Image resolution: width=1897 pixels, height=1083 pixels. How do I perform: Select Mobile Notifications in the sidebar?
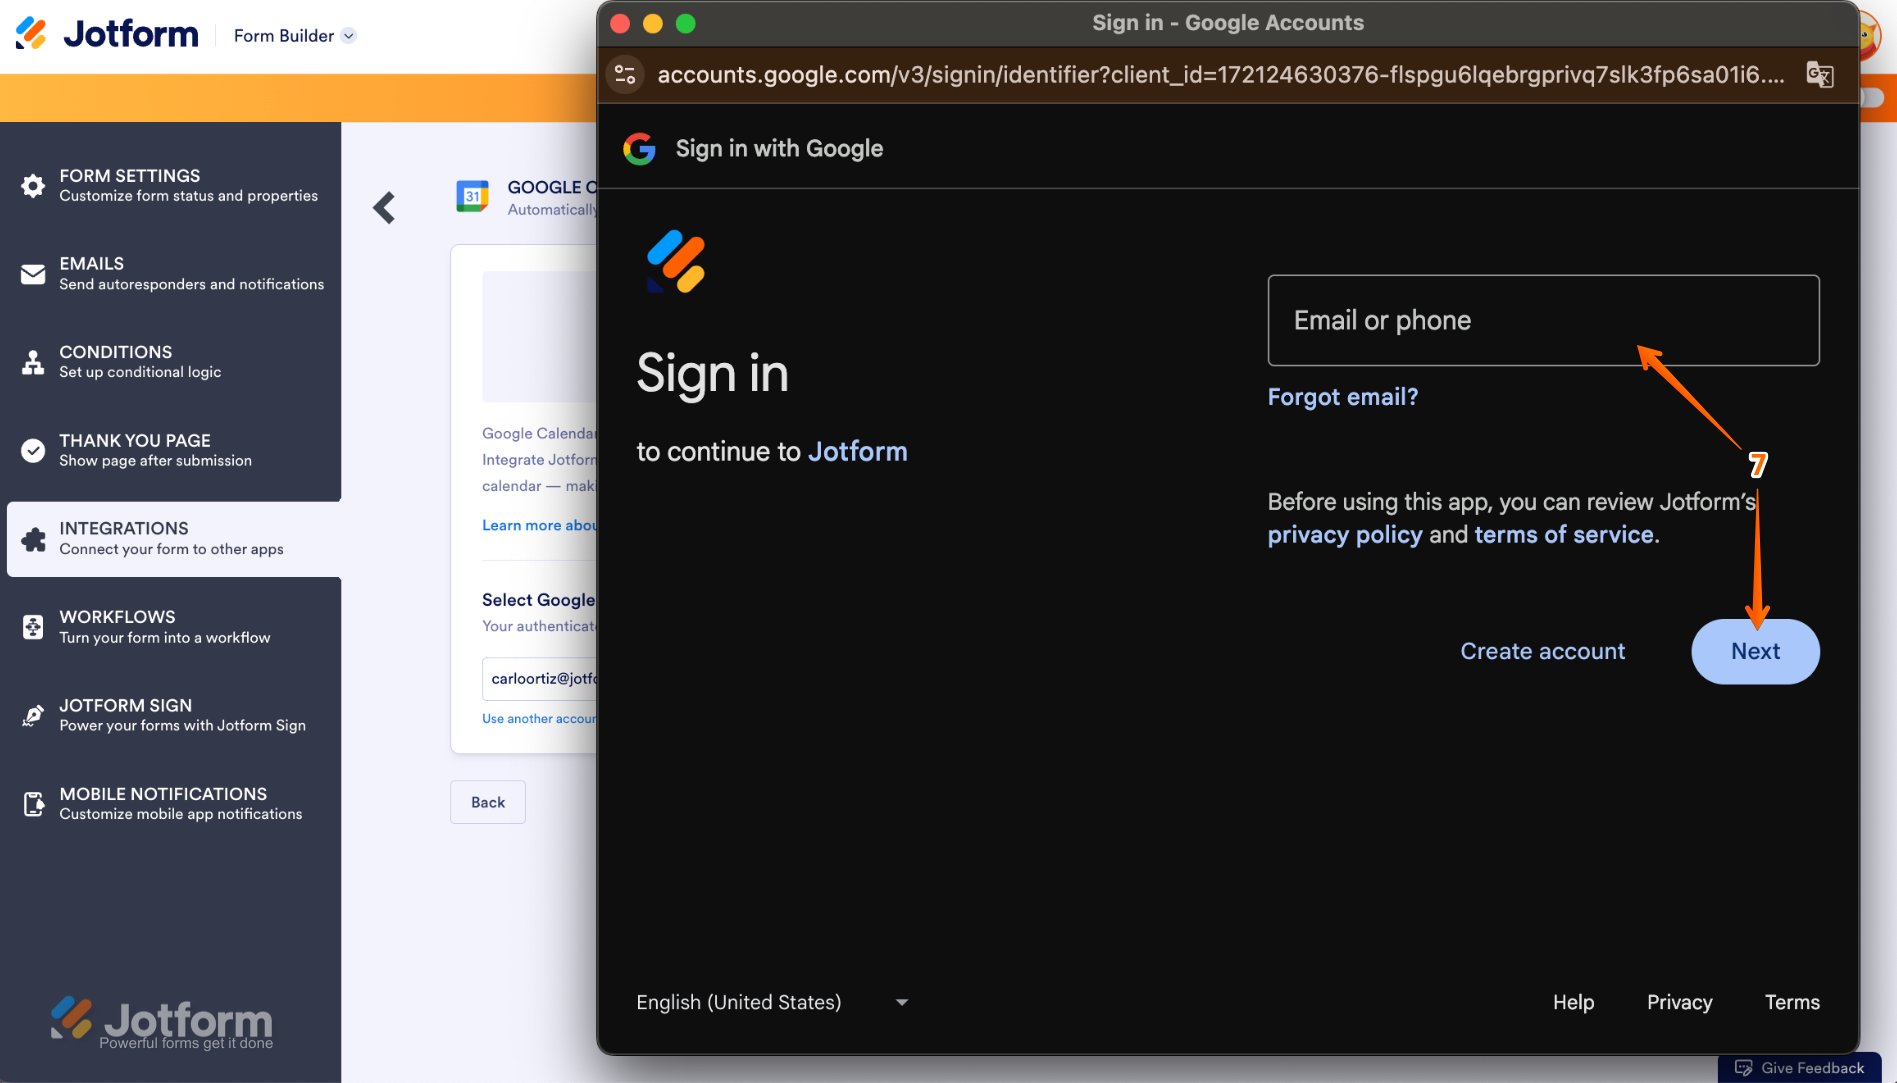click(x=33, y=803)
